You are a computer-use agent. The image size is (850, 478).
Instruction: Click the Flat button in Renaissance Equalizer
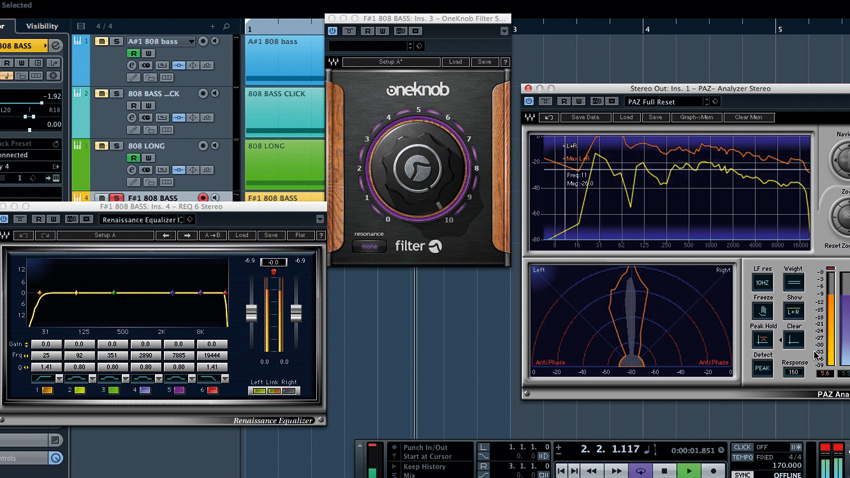300,235
